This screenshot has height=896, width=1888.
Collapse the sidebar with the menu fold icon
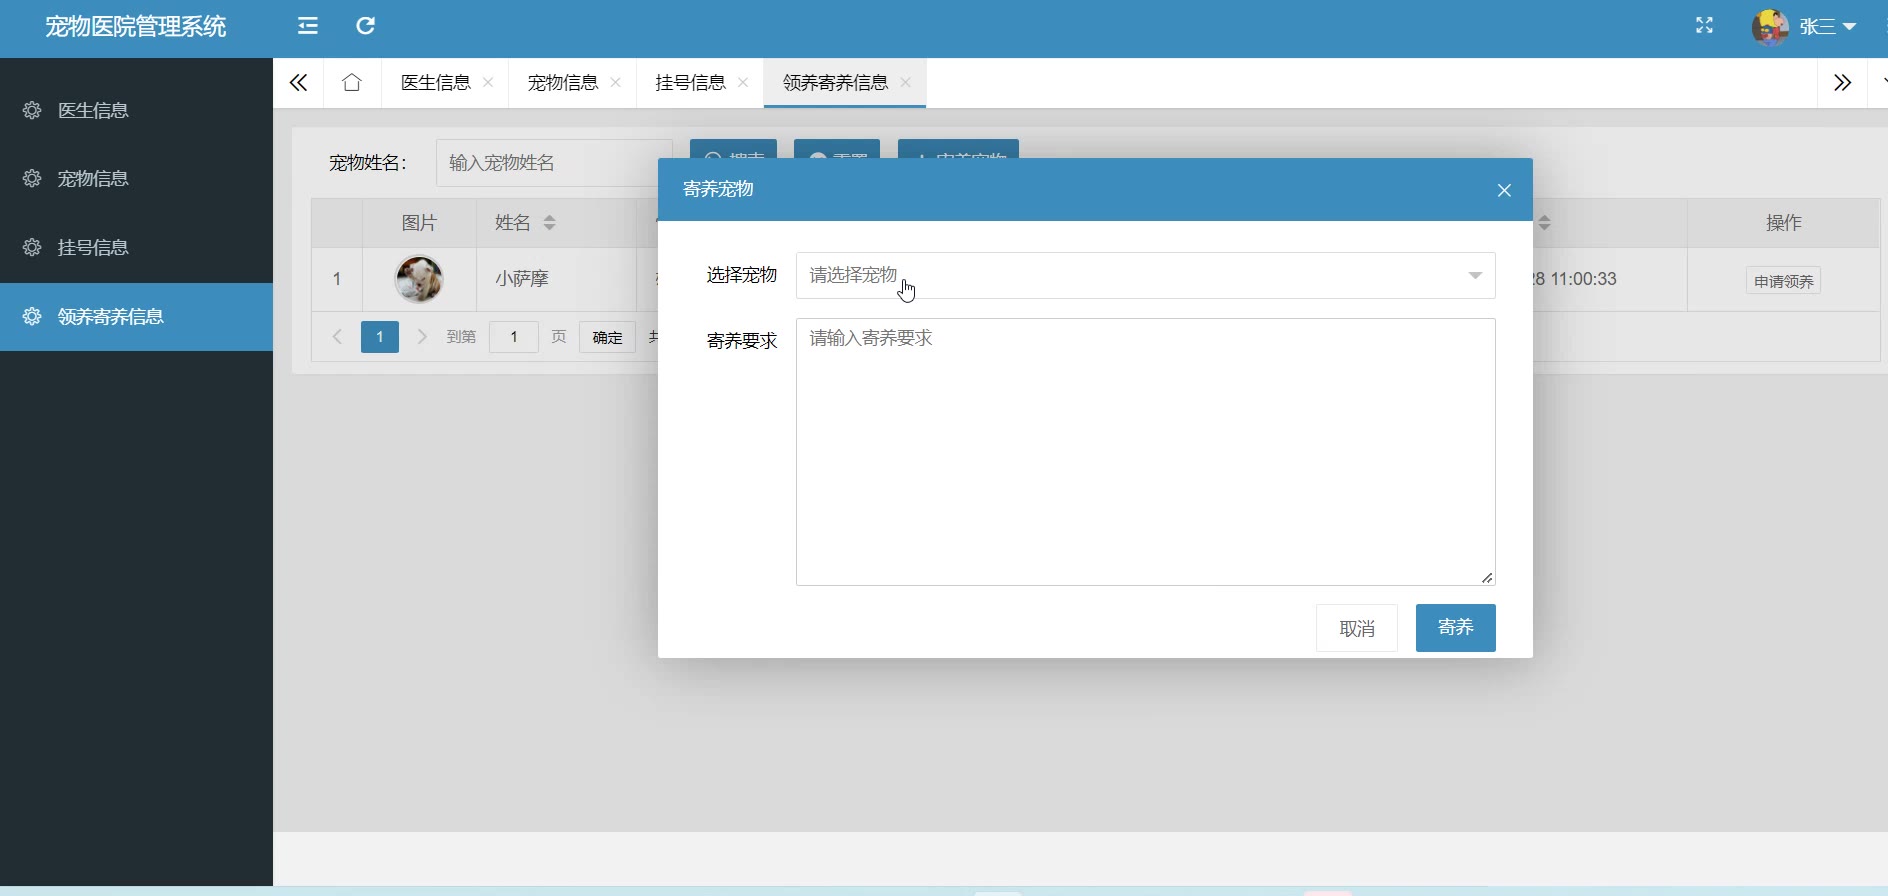coord(308,26)
